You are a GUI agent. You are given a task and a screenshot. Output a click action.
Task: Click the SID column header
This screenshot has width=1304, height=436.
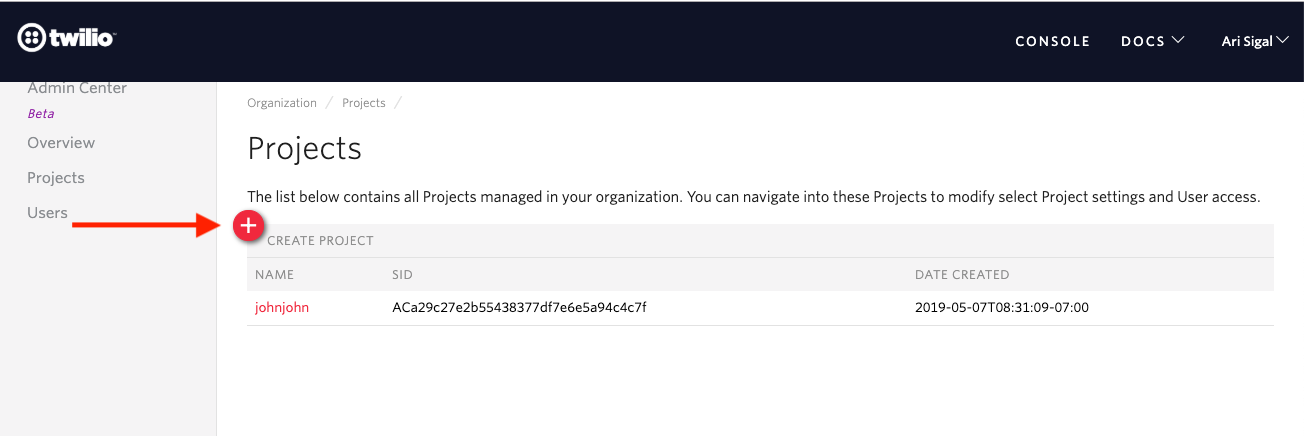(403, 274)
